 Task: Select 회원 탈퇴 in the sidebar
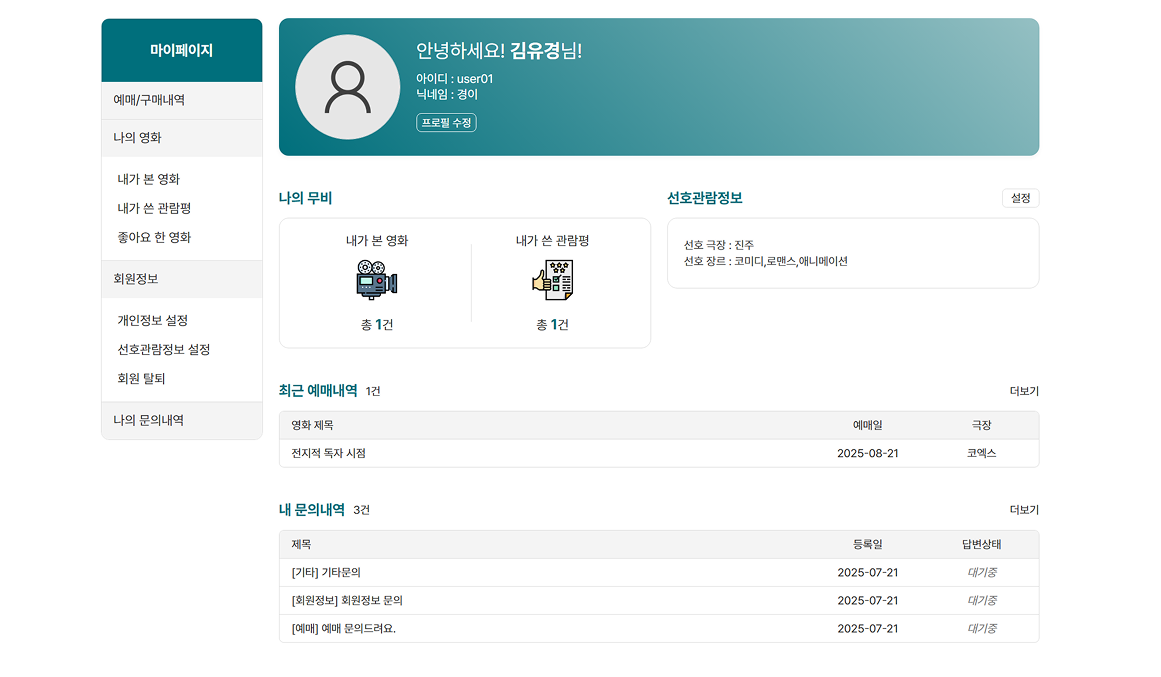click(x=141, y=379)
